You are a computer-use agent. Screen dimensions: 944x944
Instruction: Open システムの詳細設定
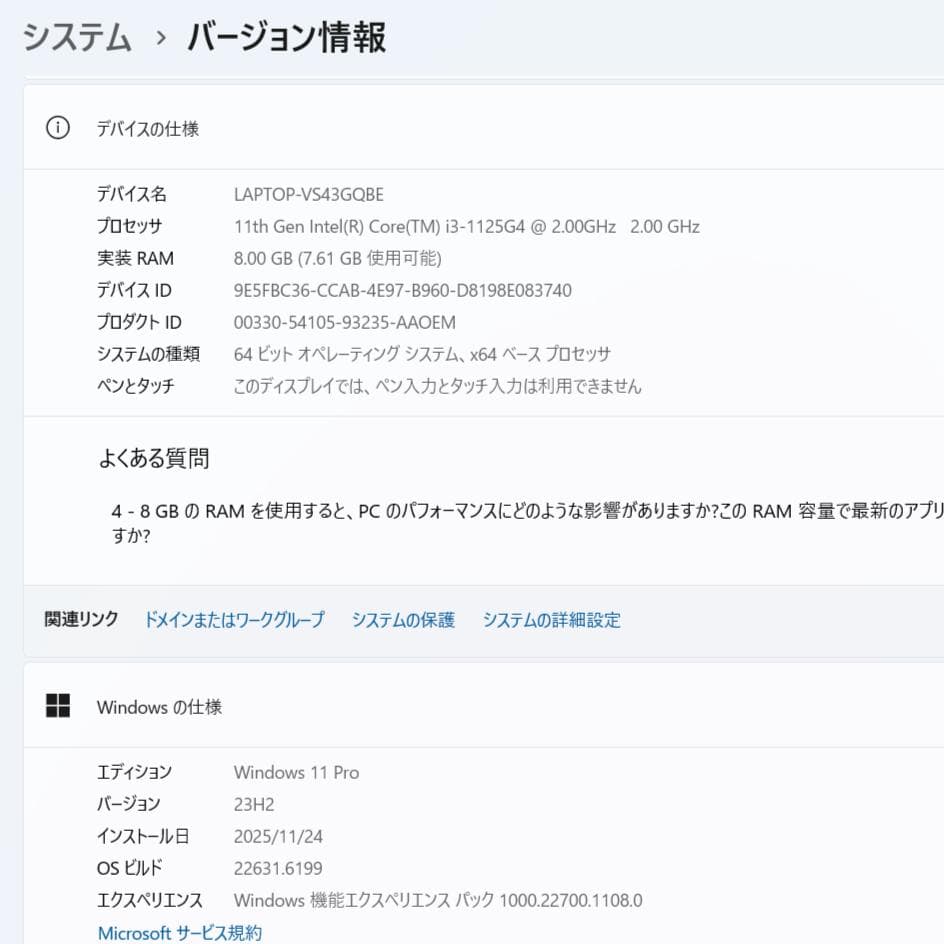552,620
